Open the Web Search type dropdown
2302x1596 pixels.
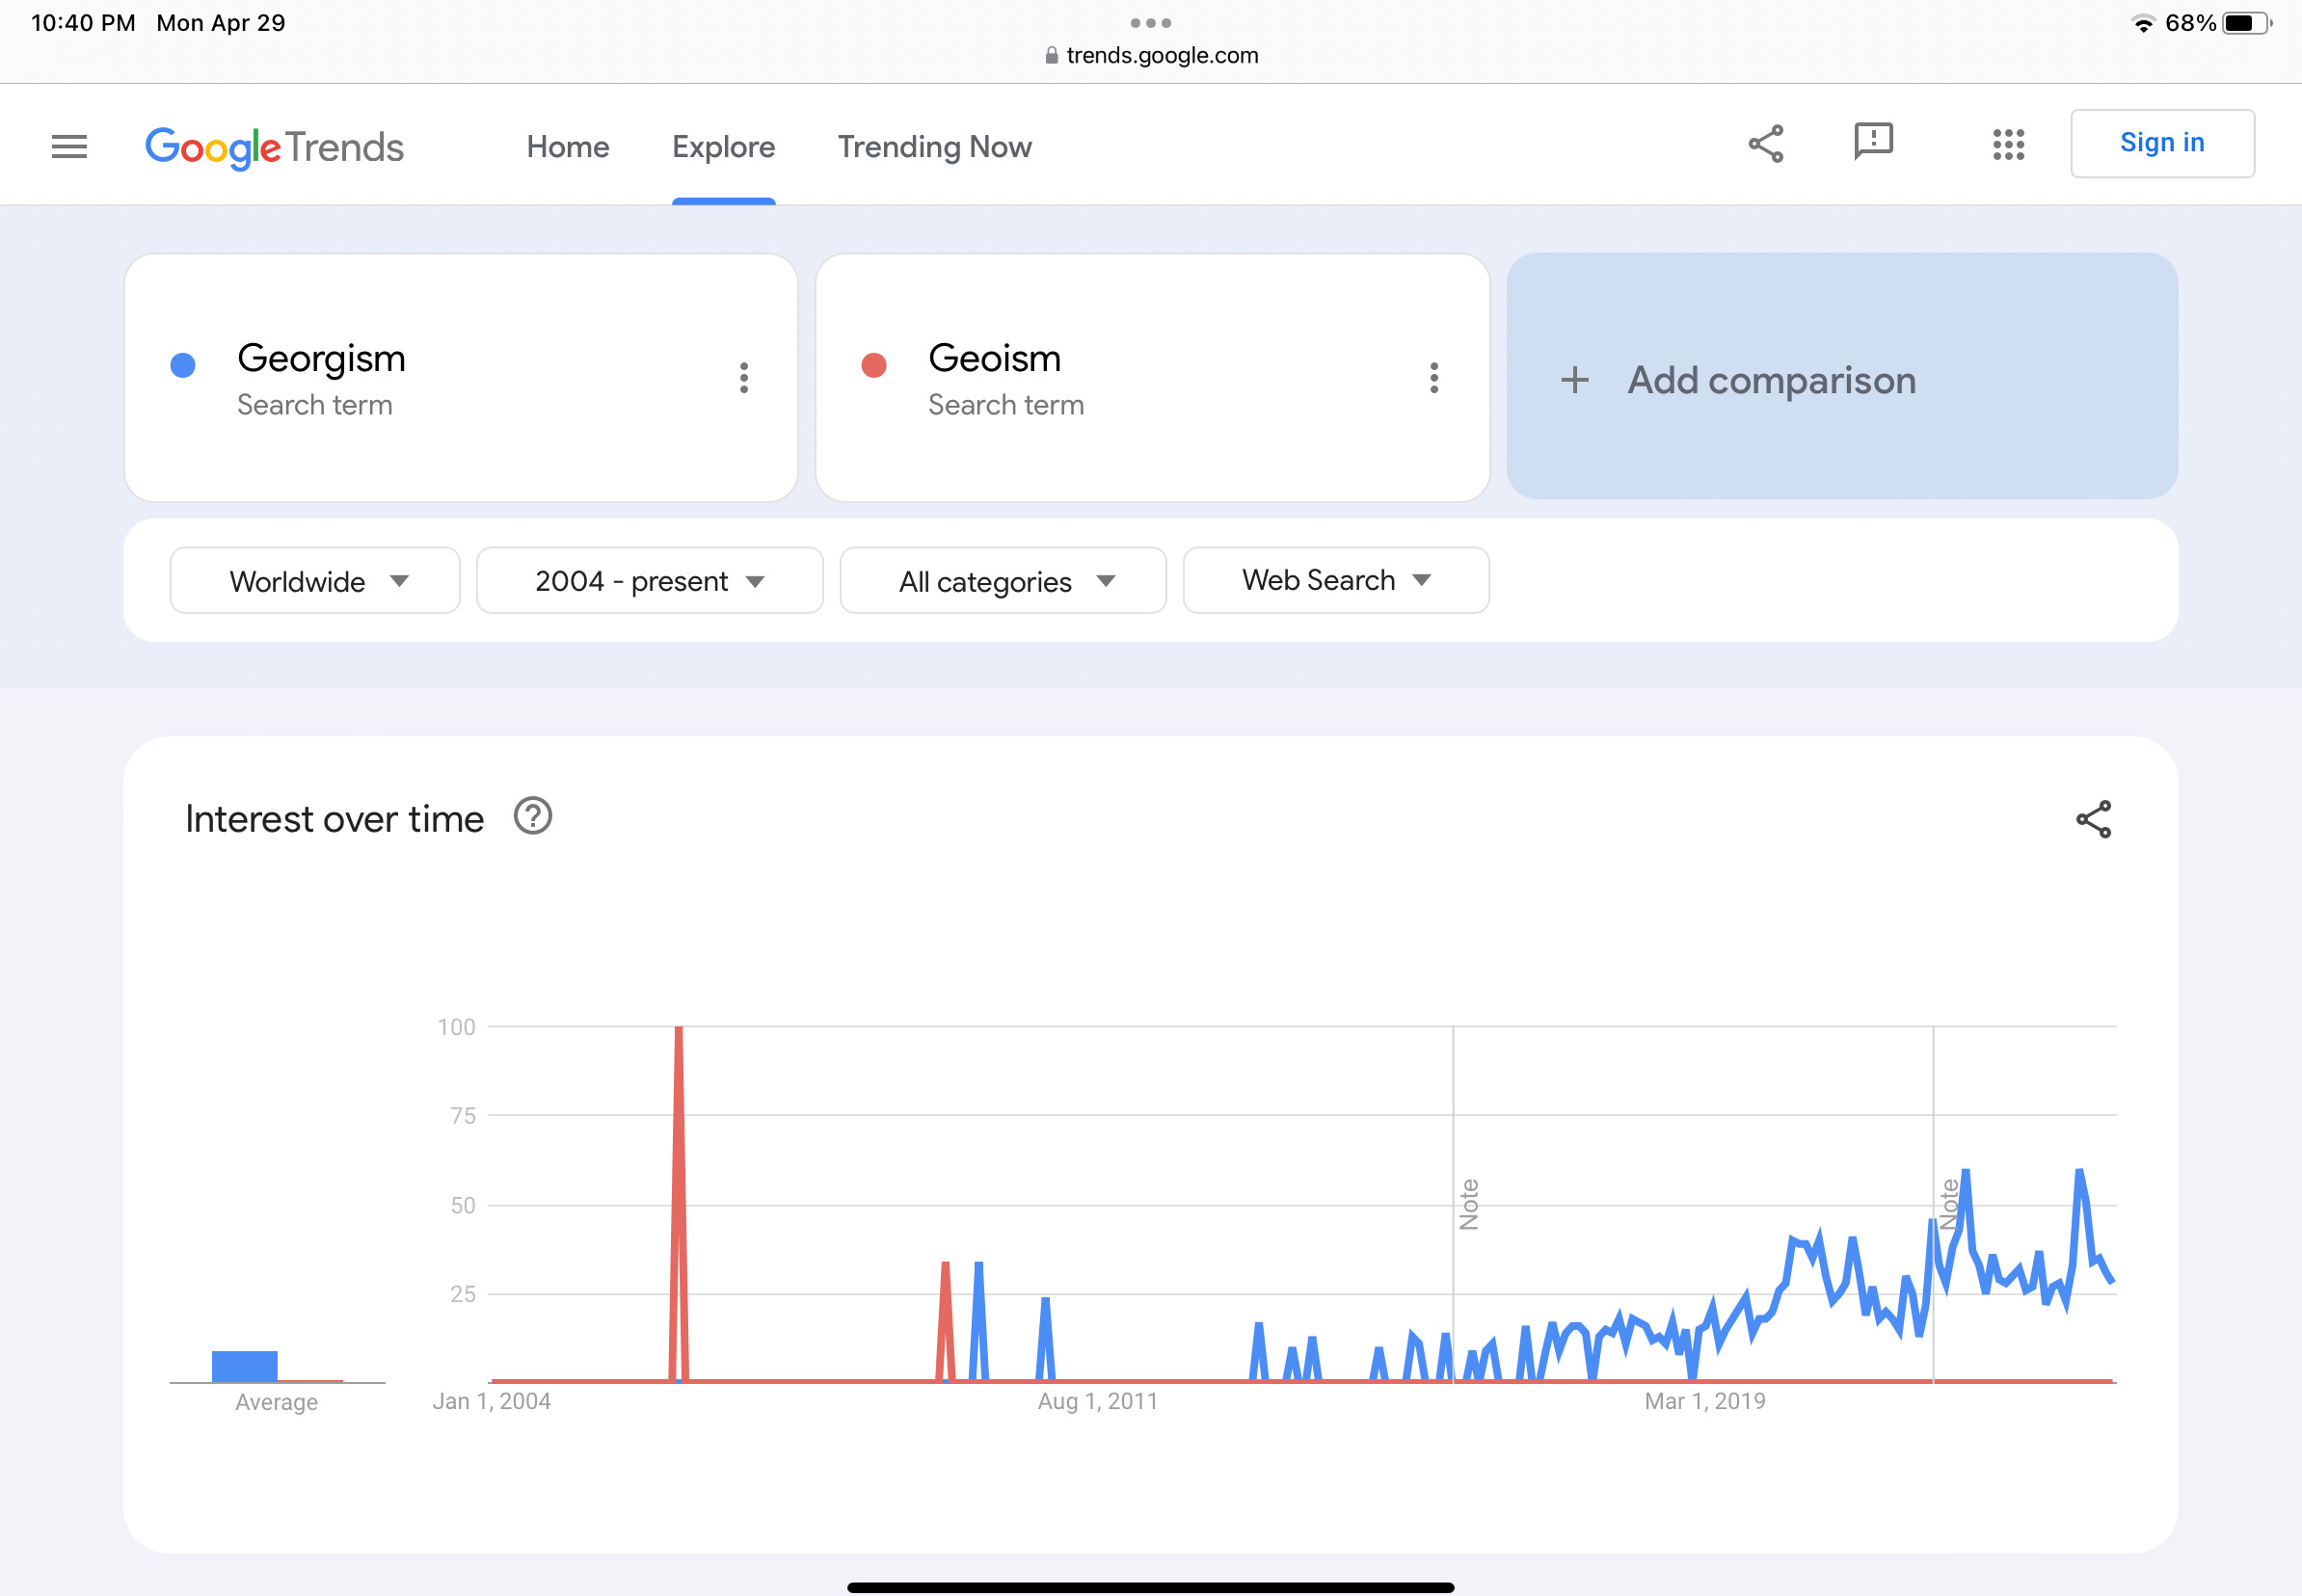point(1336,580)
